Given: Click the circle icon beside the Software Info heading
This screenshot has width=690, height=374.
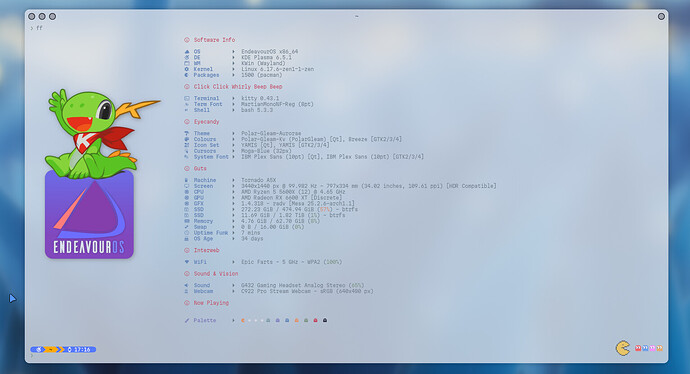Looking at the screenshot, I should pyautogui.click(x=187, y=40).
